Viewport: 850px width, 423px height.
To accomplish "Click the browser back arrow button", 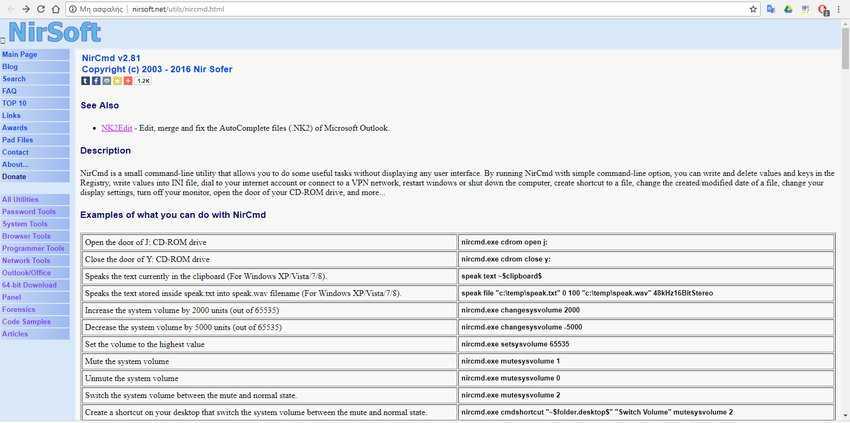I will (x=10, y=9).
